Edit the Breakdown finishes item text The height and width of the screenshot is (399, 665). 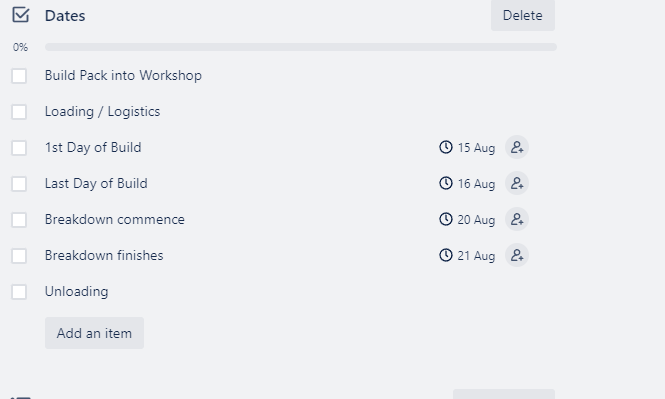(104, 255)
